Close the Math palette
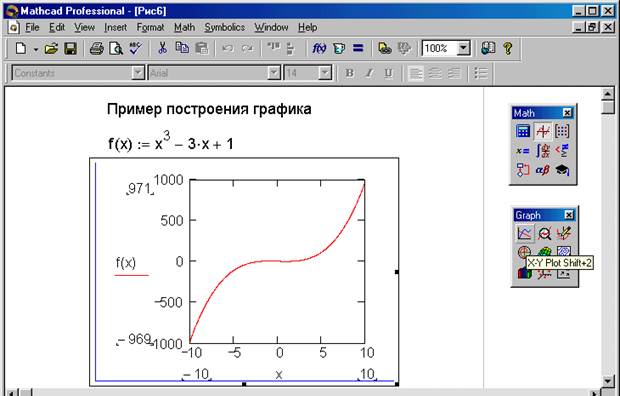620x396 pixels. pyautogui.click(x=567, y=113)
